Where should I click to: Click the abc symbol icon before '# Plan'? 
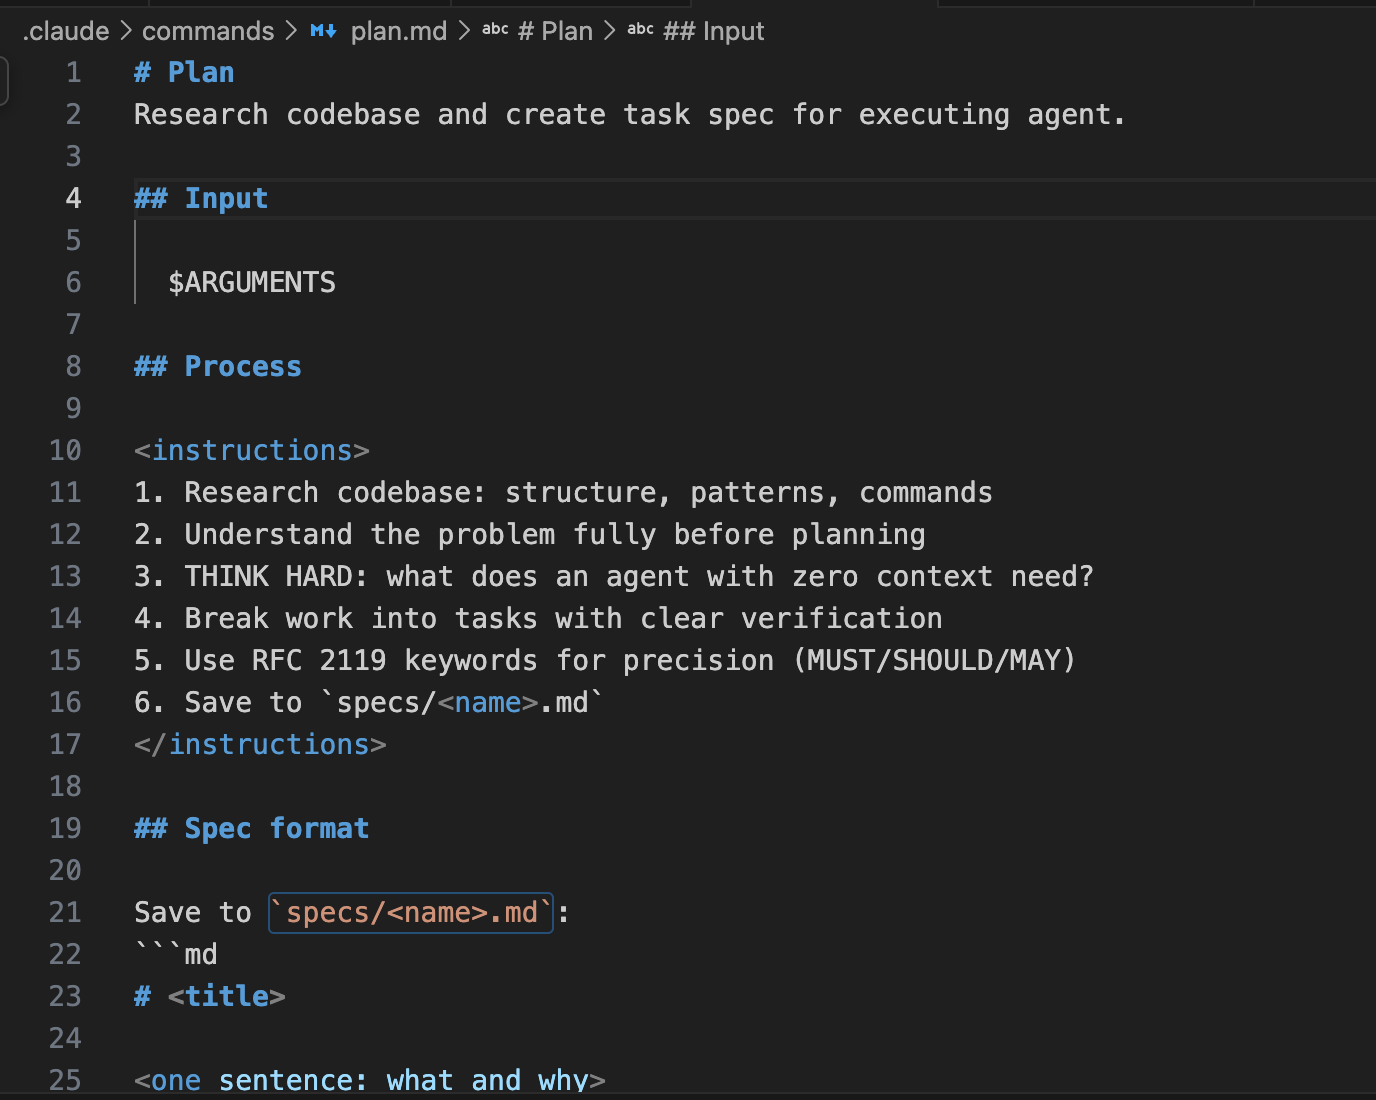pyautogui.click(x=495, y=29)
